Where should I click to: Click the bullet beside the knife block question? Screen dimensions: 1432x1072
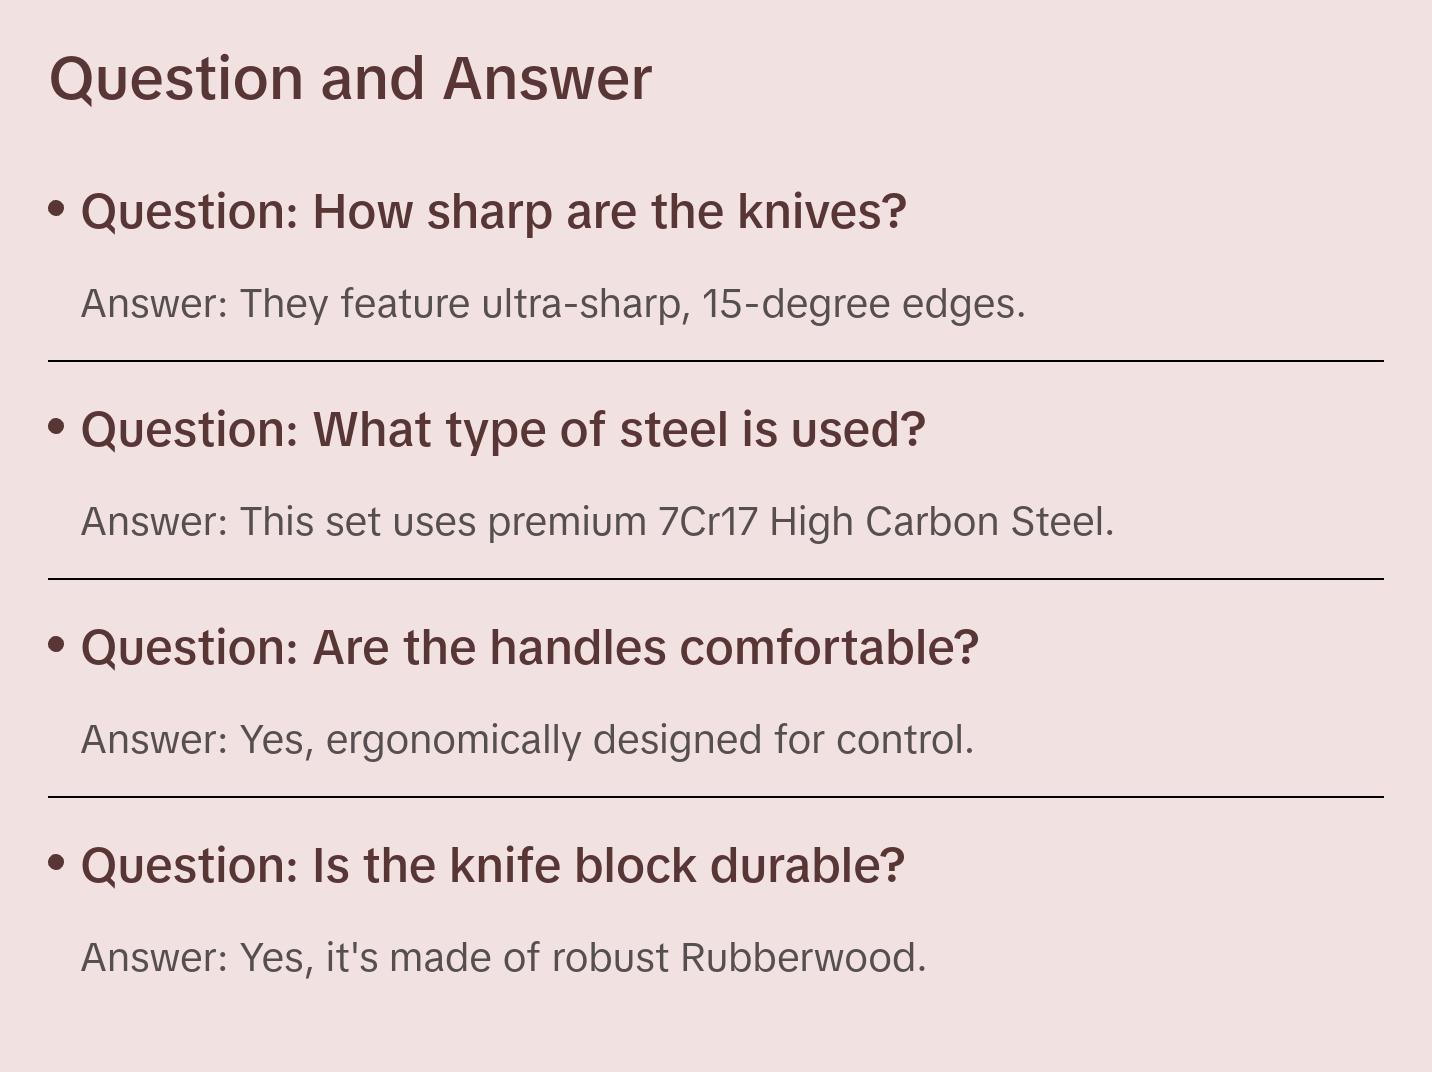(57, 862)
